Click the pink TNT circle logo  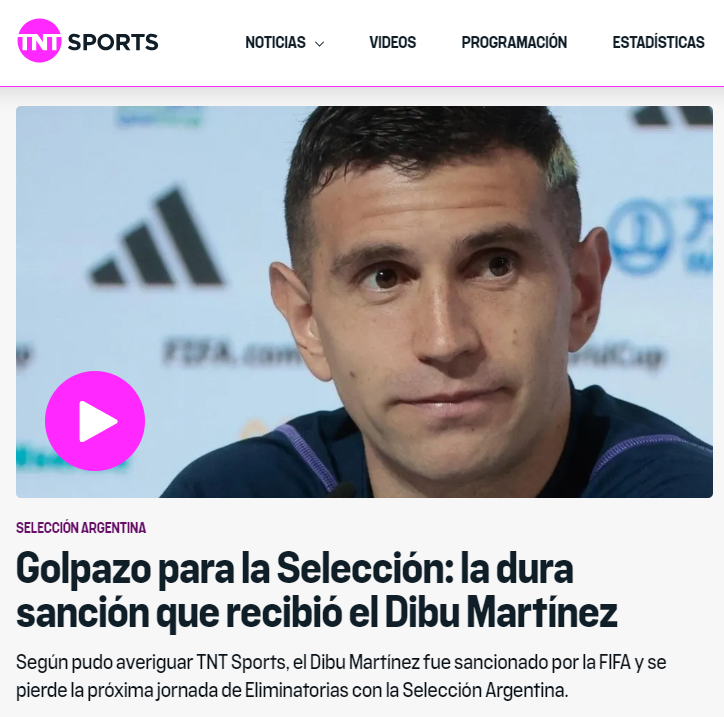(x=39, y=41)
